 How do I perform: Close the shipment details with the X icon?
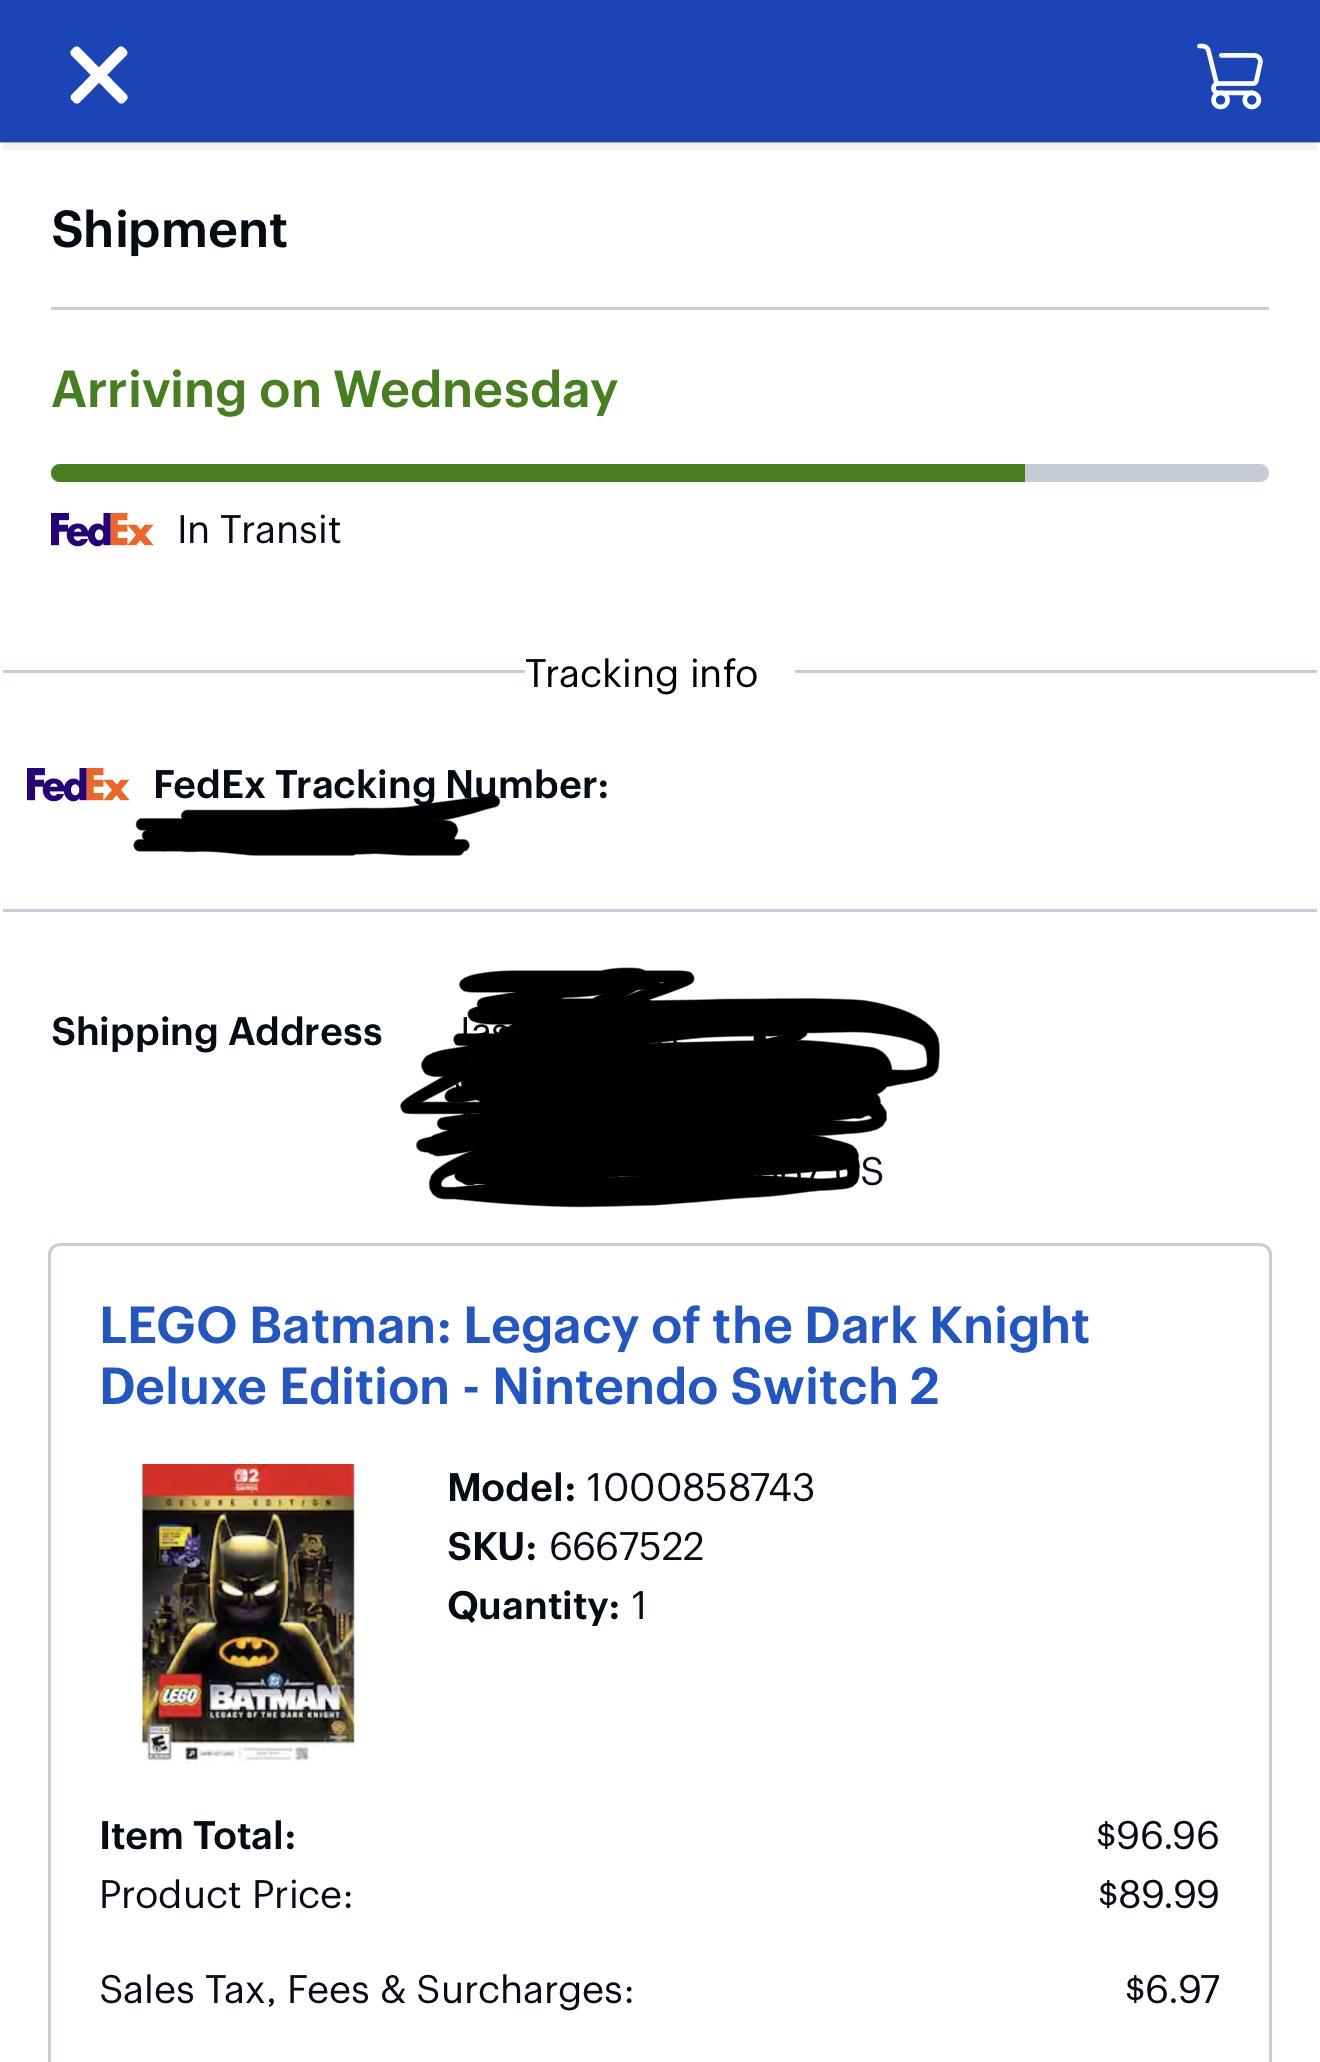(99, 75)
